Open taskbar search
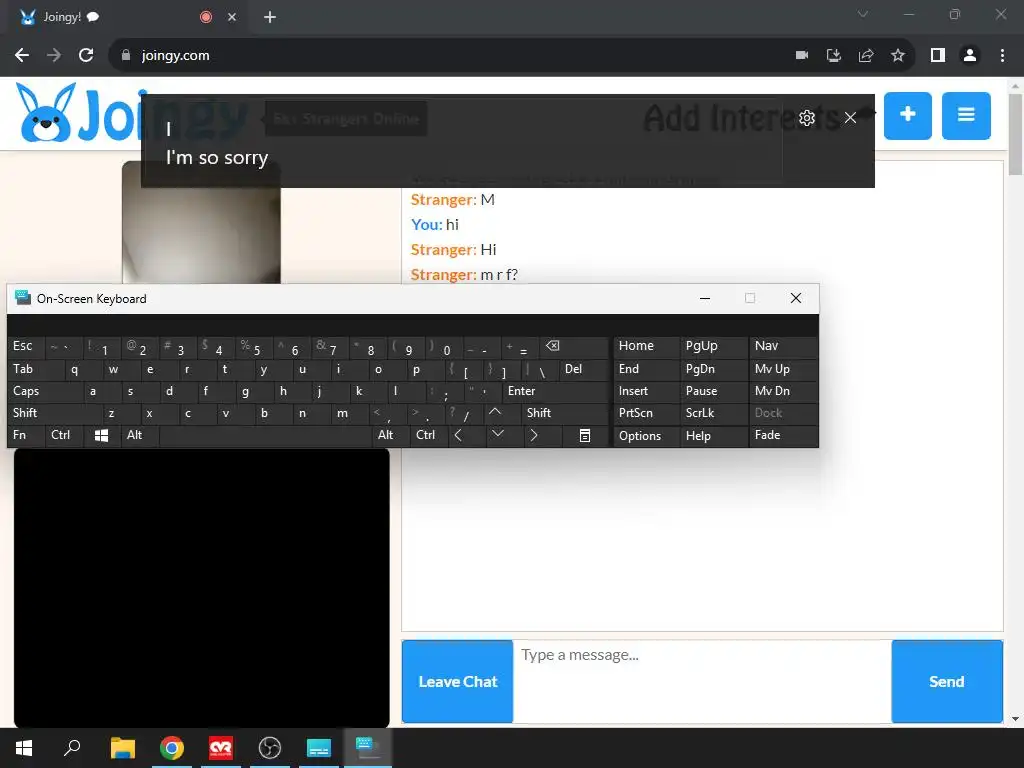 (72, 748)
